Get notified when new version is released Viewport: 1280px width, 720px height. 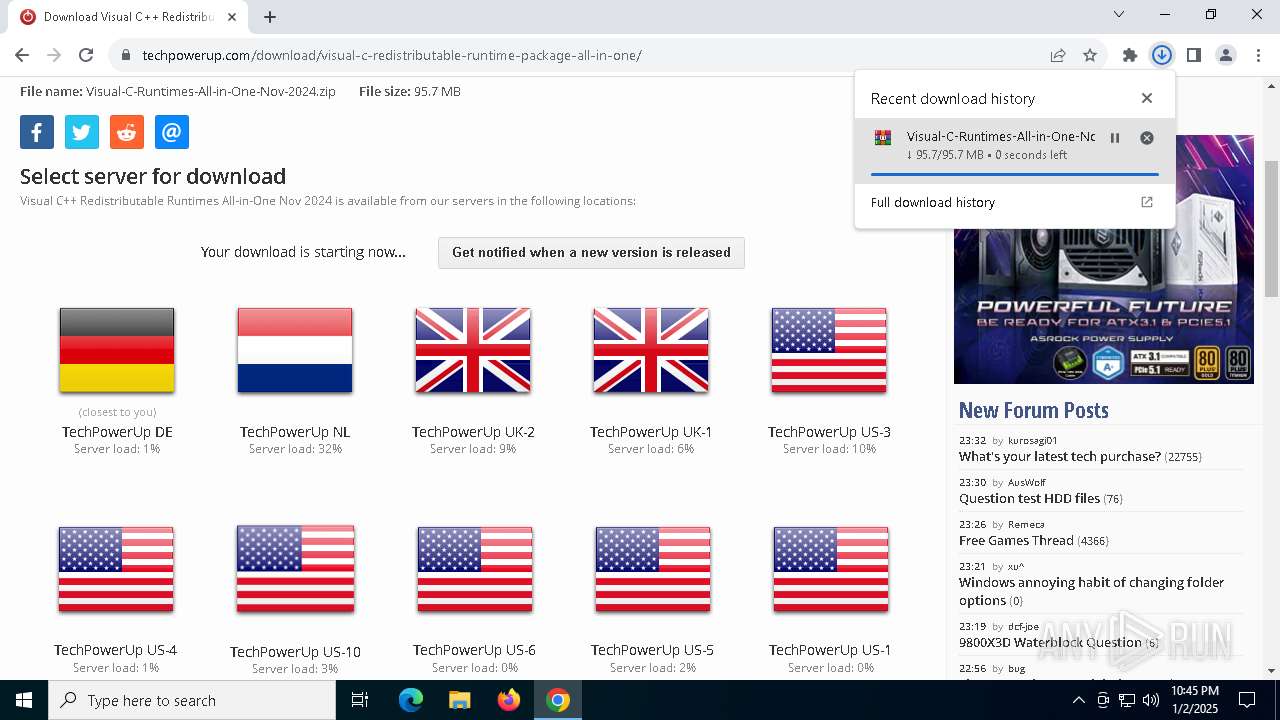tap(591, 253)
